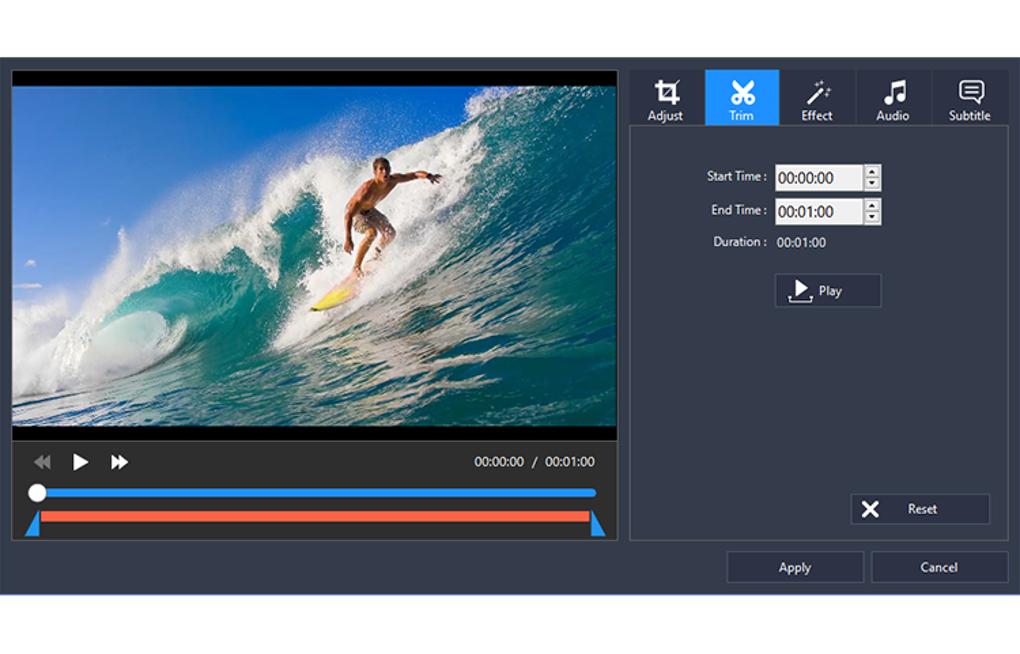Click the white playhead on seek bar
This screenshot has width=1020, height=654.
tap(37, 493)
